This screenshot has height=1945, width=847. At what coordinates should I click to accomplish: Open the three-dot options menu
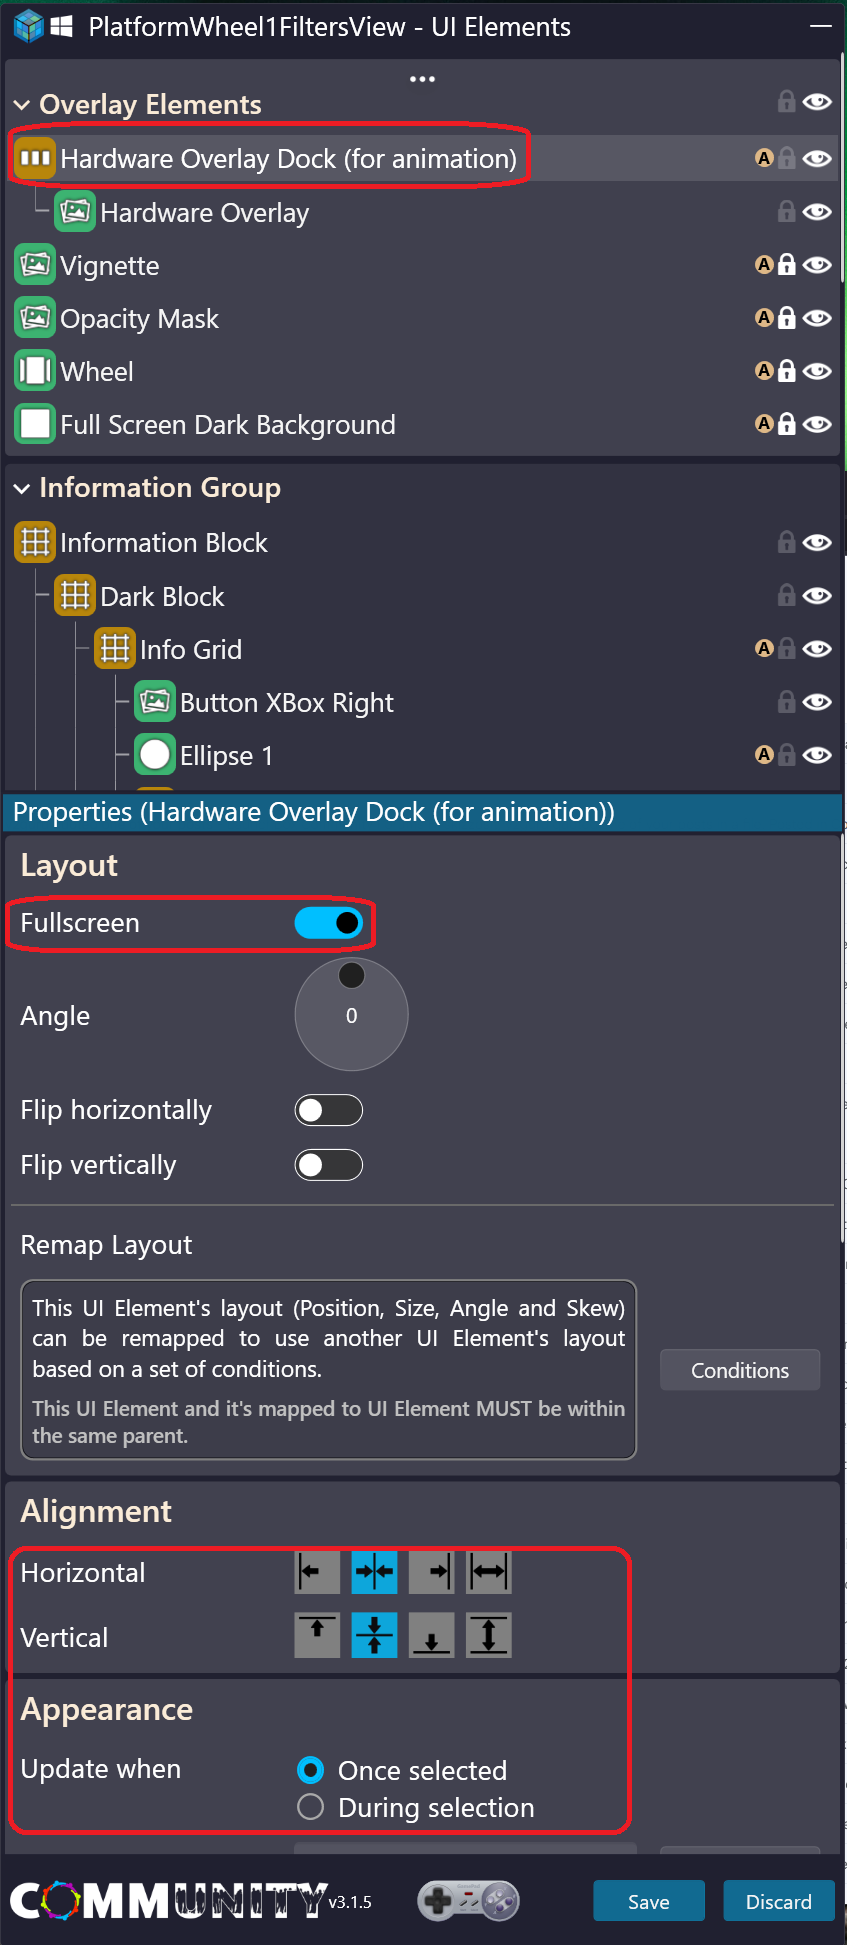[422, 79]
